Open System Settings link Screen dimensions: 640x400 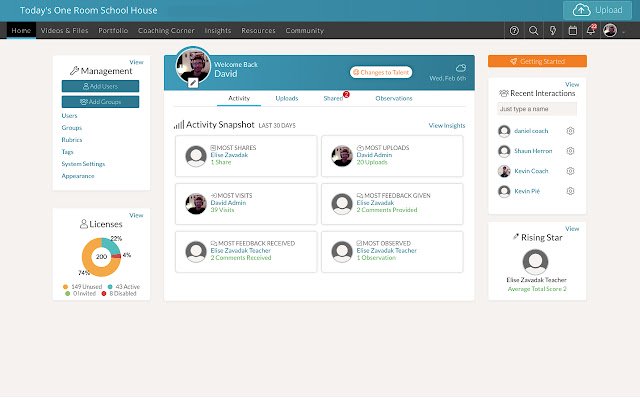point(83,164)
